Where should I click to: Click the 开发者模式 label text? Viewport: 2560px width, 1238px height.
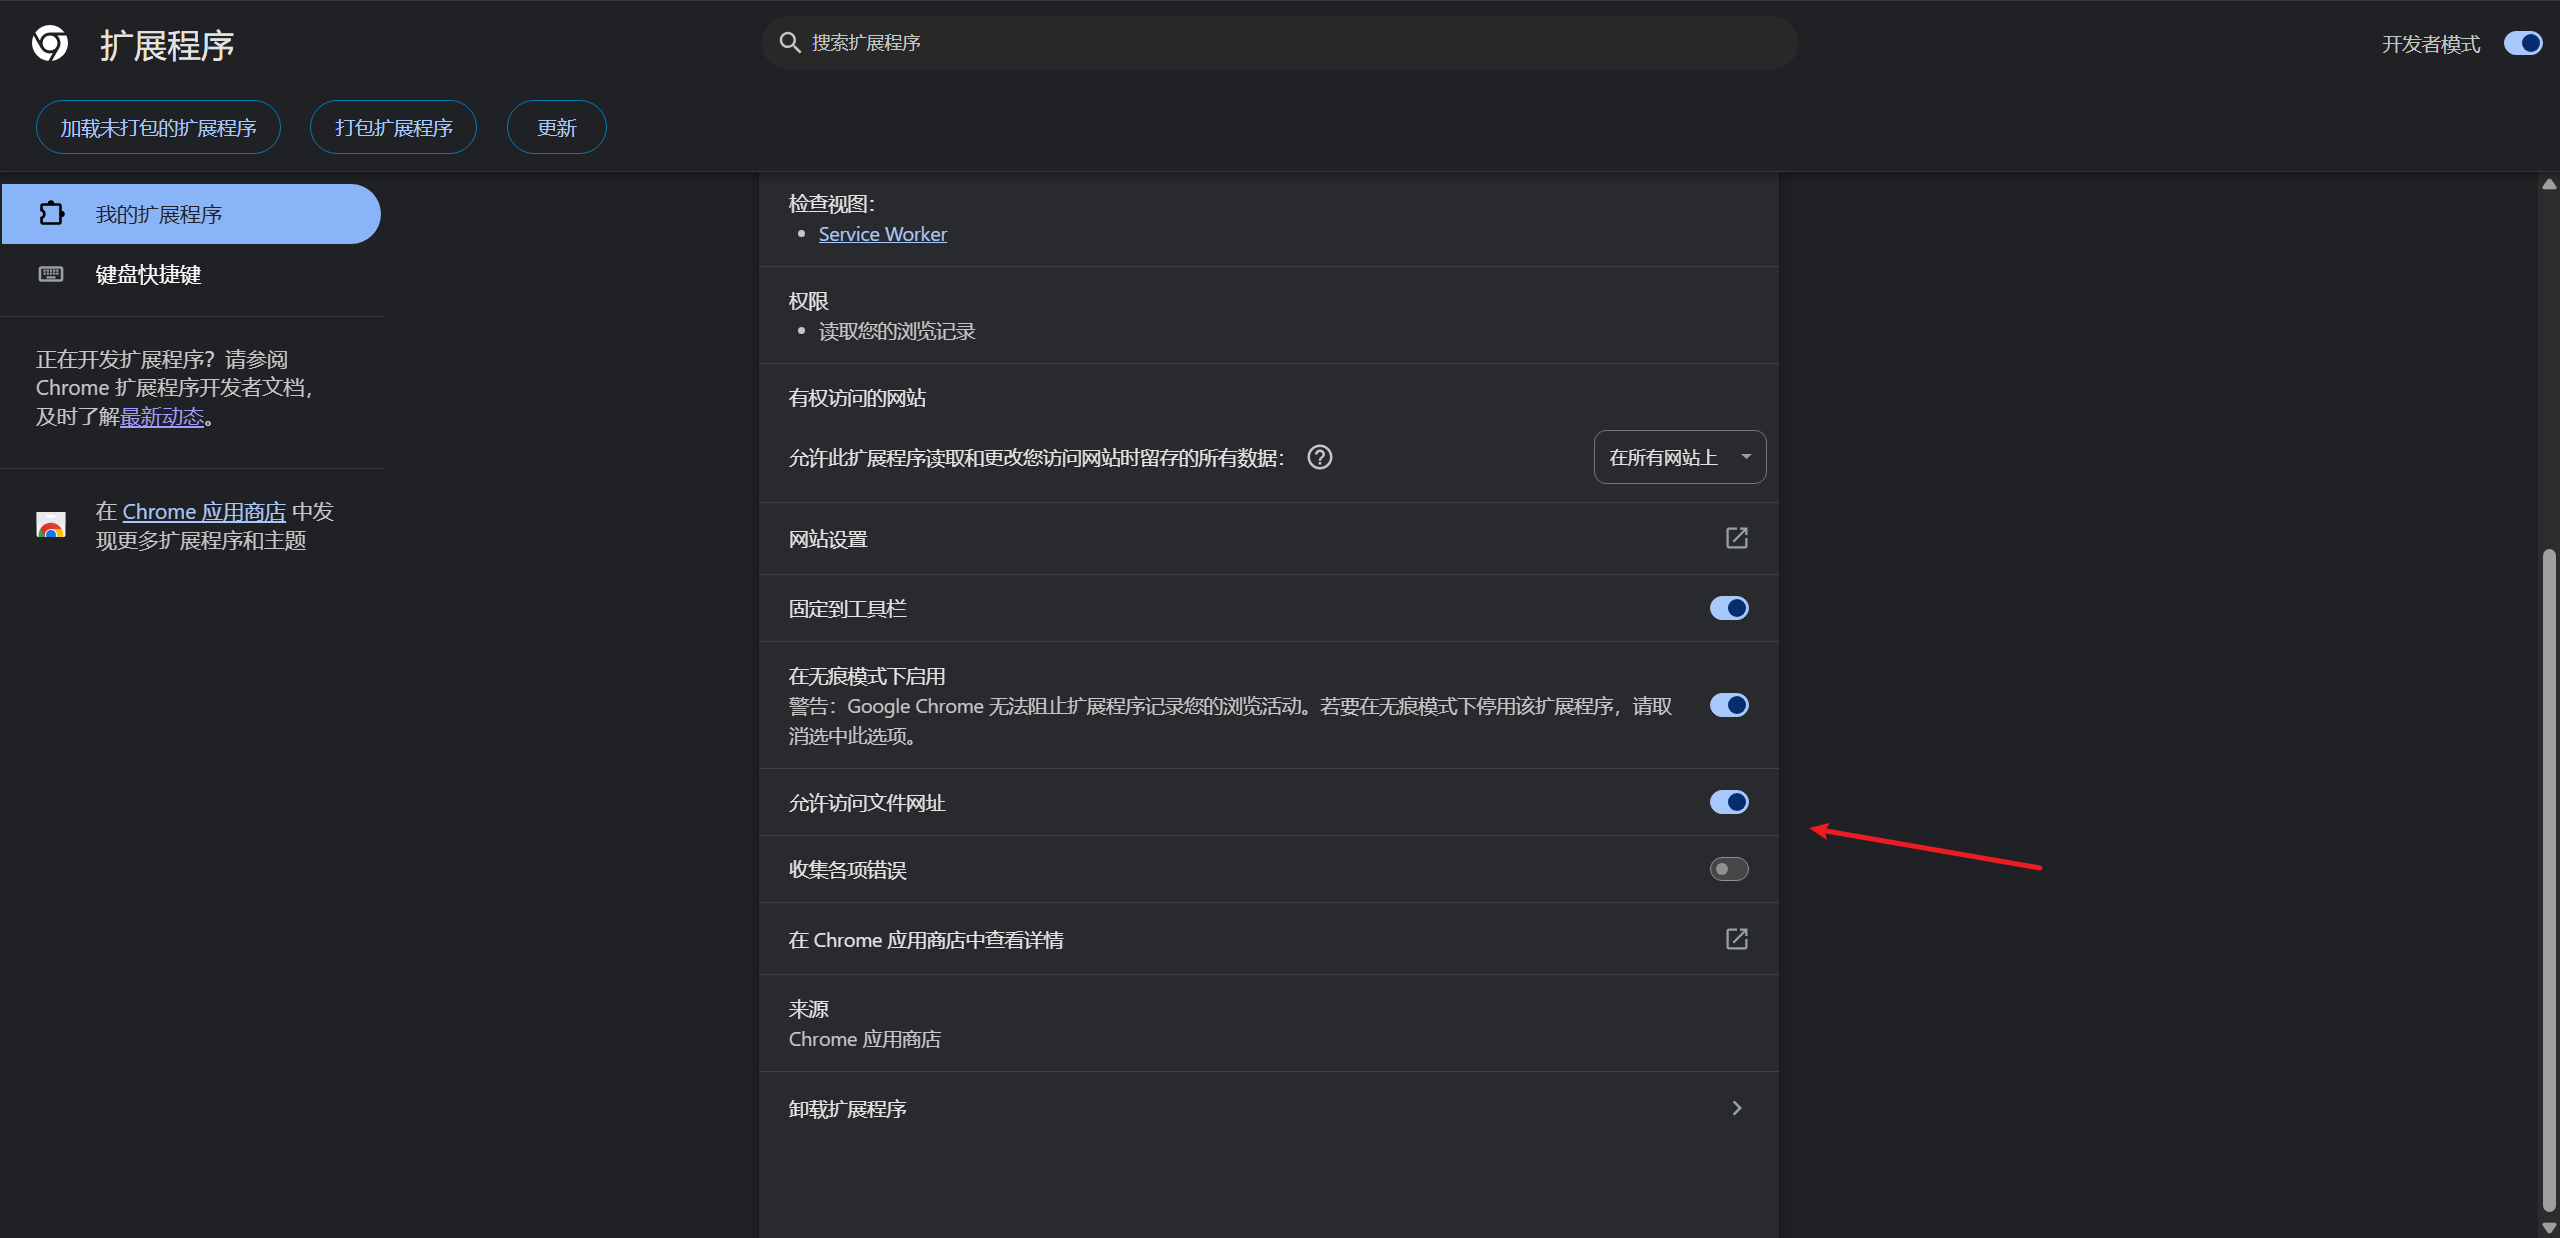[2431, 44]
